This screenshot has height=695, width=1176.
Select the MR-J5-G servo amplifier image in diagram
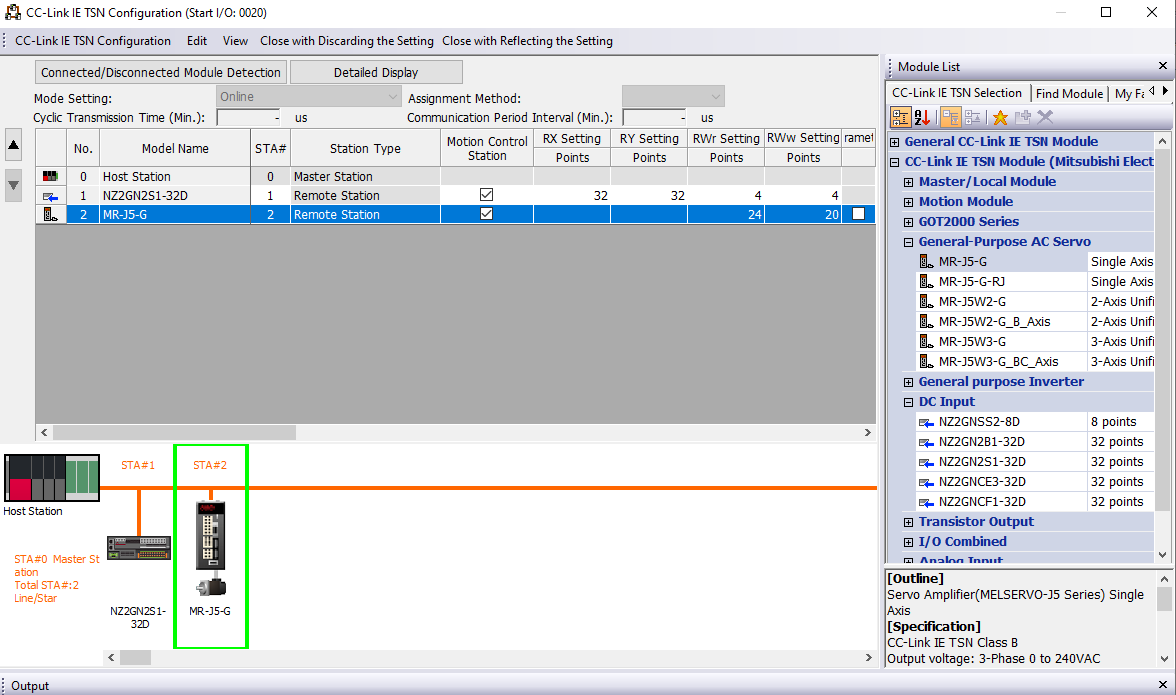tap(211, 535)
